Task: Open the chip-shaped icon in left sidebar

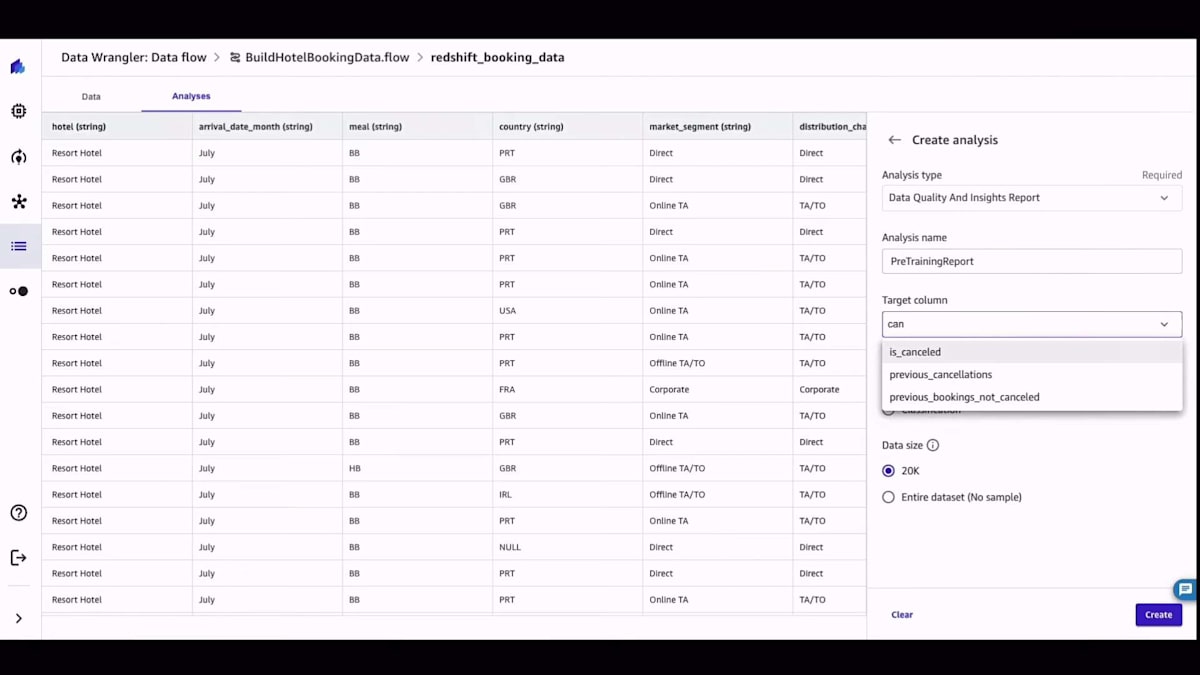Action: point(18,111)
